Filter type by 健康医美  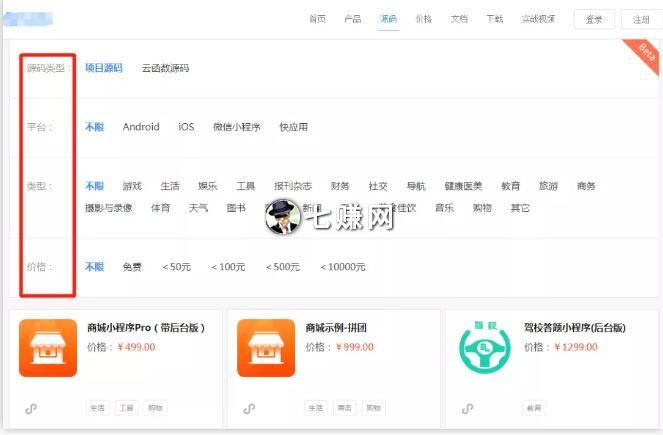(x=463, y=186)
